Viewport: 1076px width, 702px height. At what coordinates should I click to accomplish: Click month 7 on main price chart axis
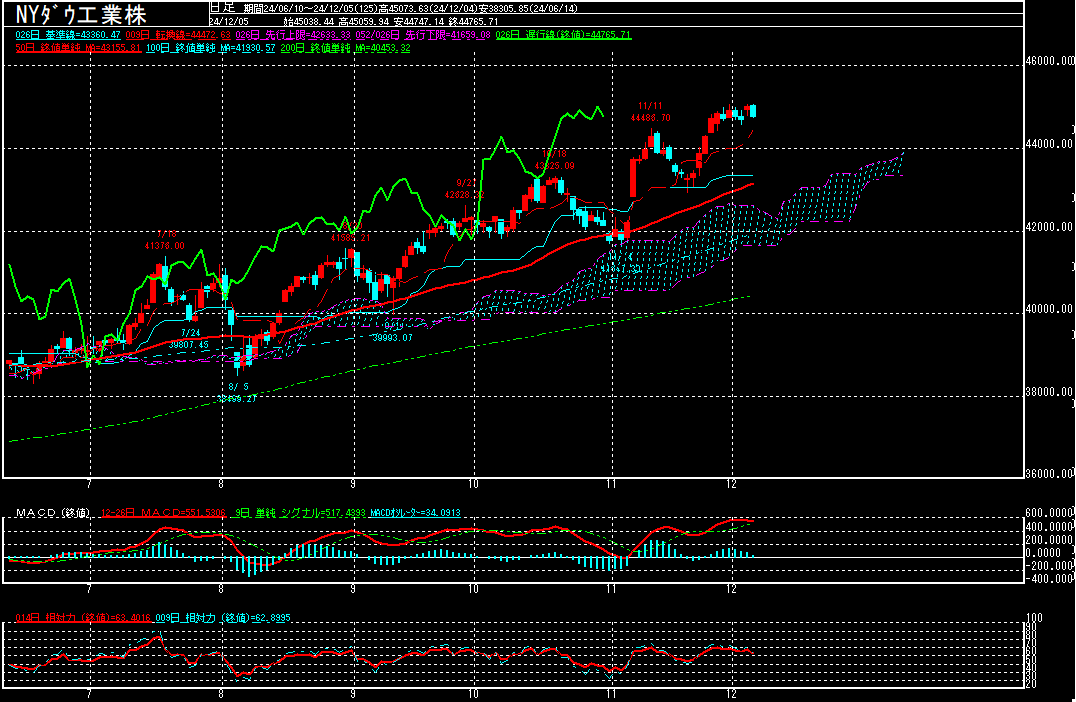[x=89, y=484]
